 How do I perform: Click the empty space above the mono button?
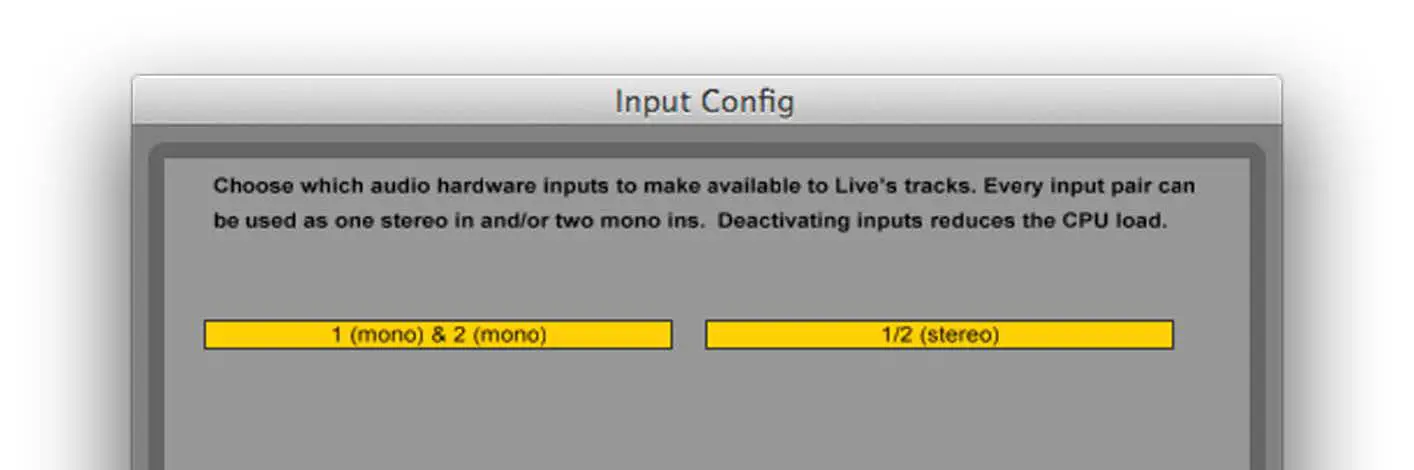(x=438, y=280)
